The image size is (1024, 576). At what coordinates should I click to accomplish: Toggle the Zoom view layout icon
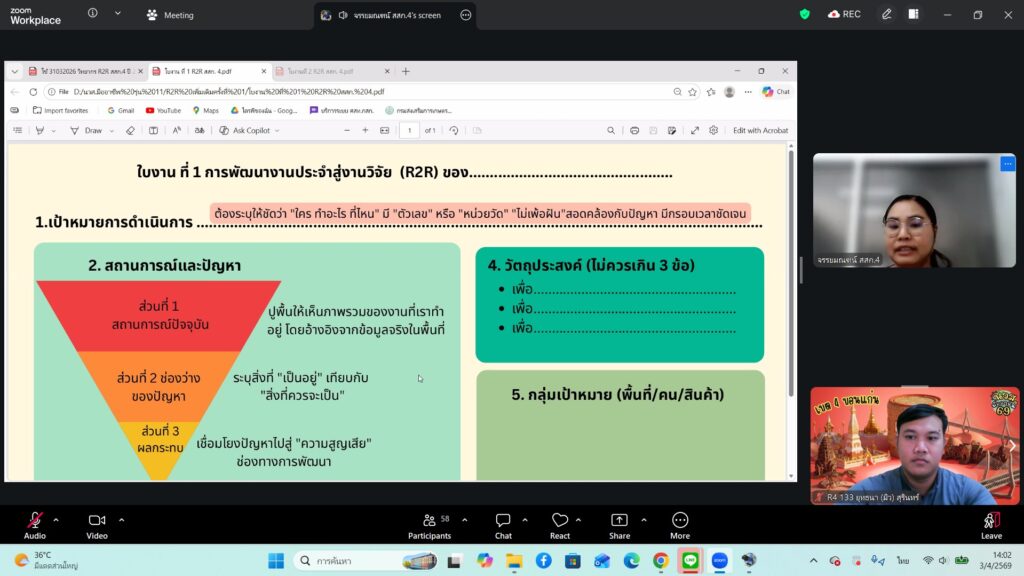(913, 14)
